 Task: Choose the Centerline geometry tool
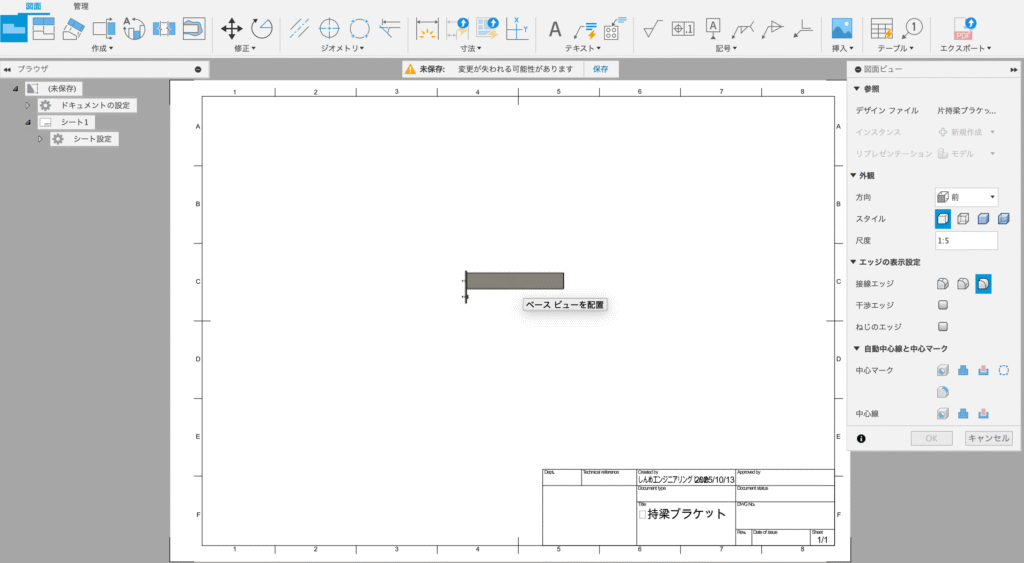[299, 29]
